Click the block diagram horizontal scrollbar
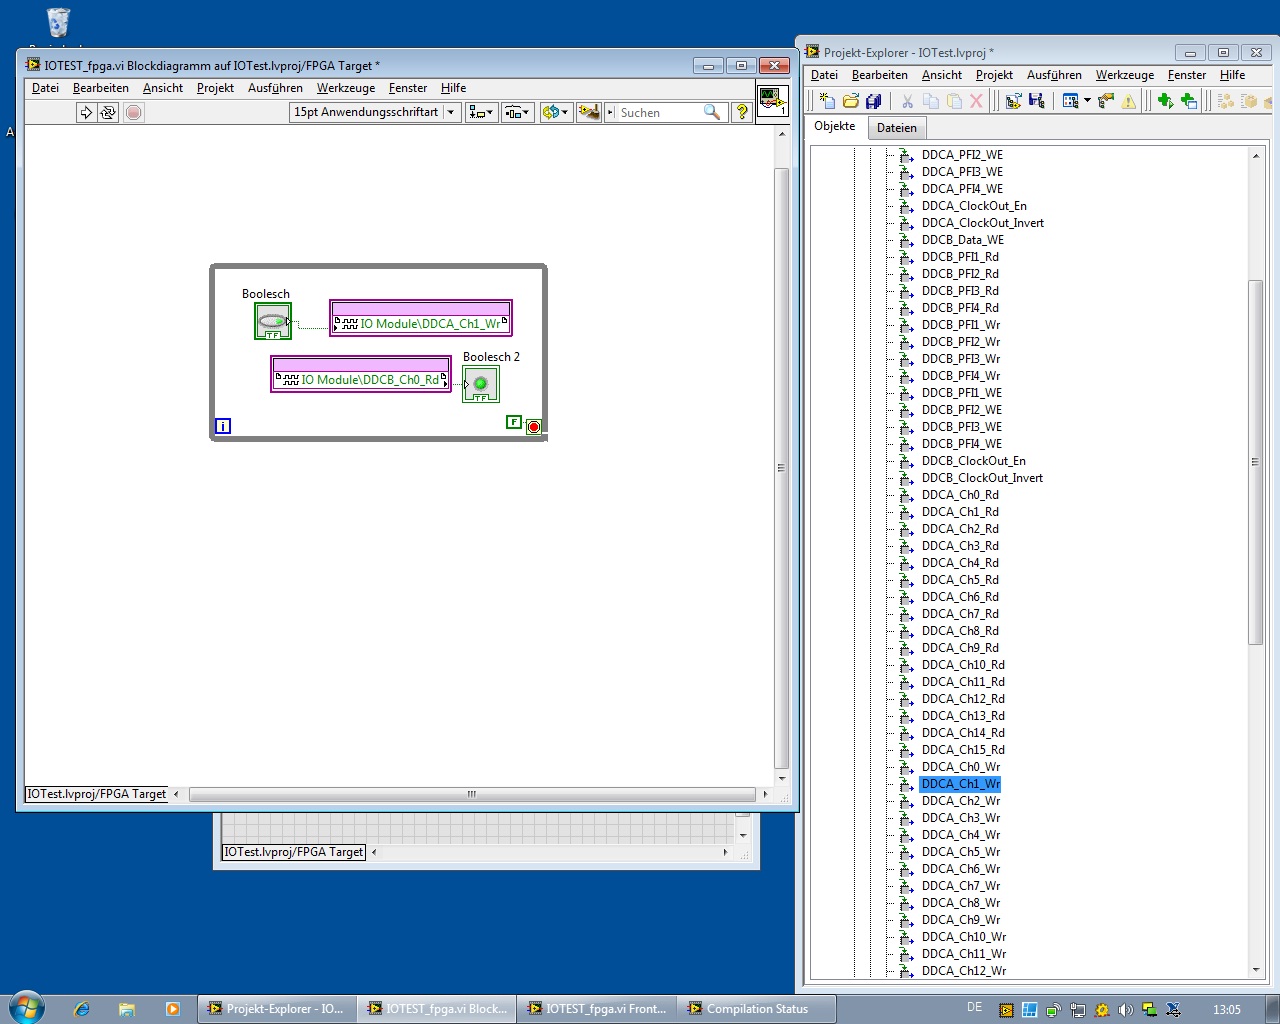 click(x=471, y=794)
